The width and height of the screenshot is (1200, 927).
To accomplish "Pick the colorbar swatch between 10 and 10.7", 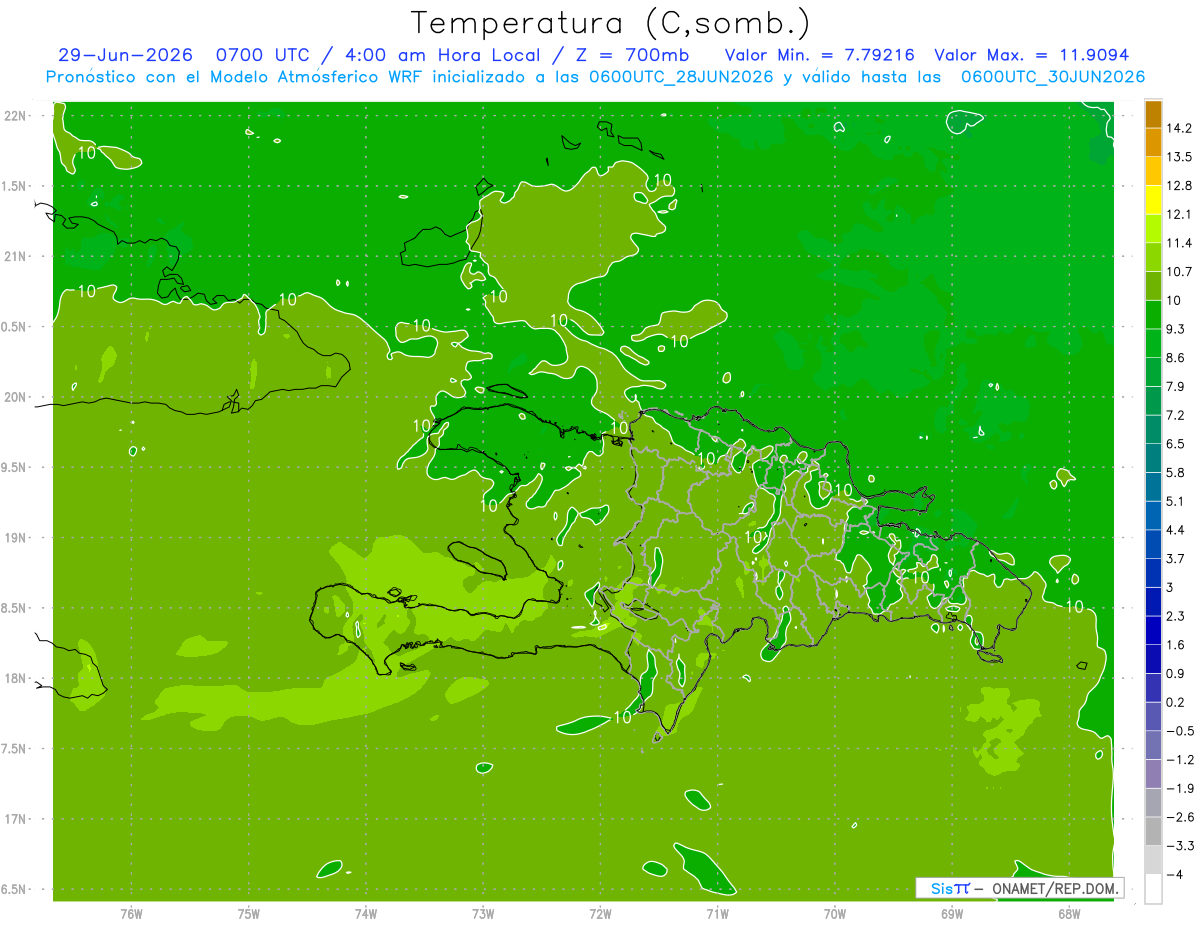I will click(x=1153, y=286).
